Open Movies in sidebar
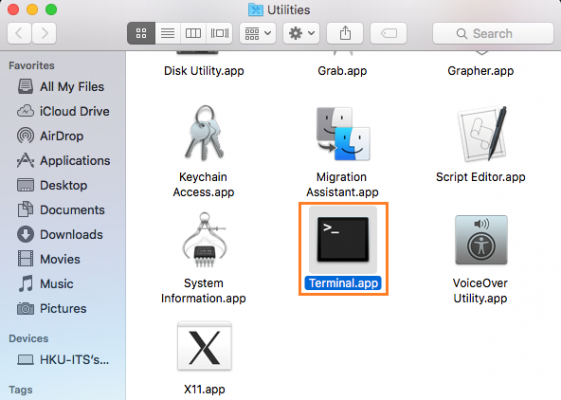The height and width of the screenshot is (400, 561). click(63, 259)
